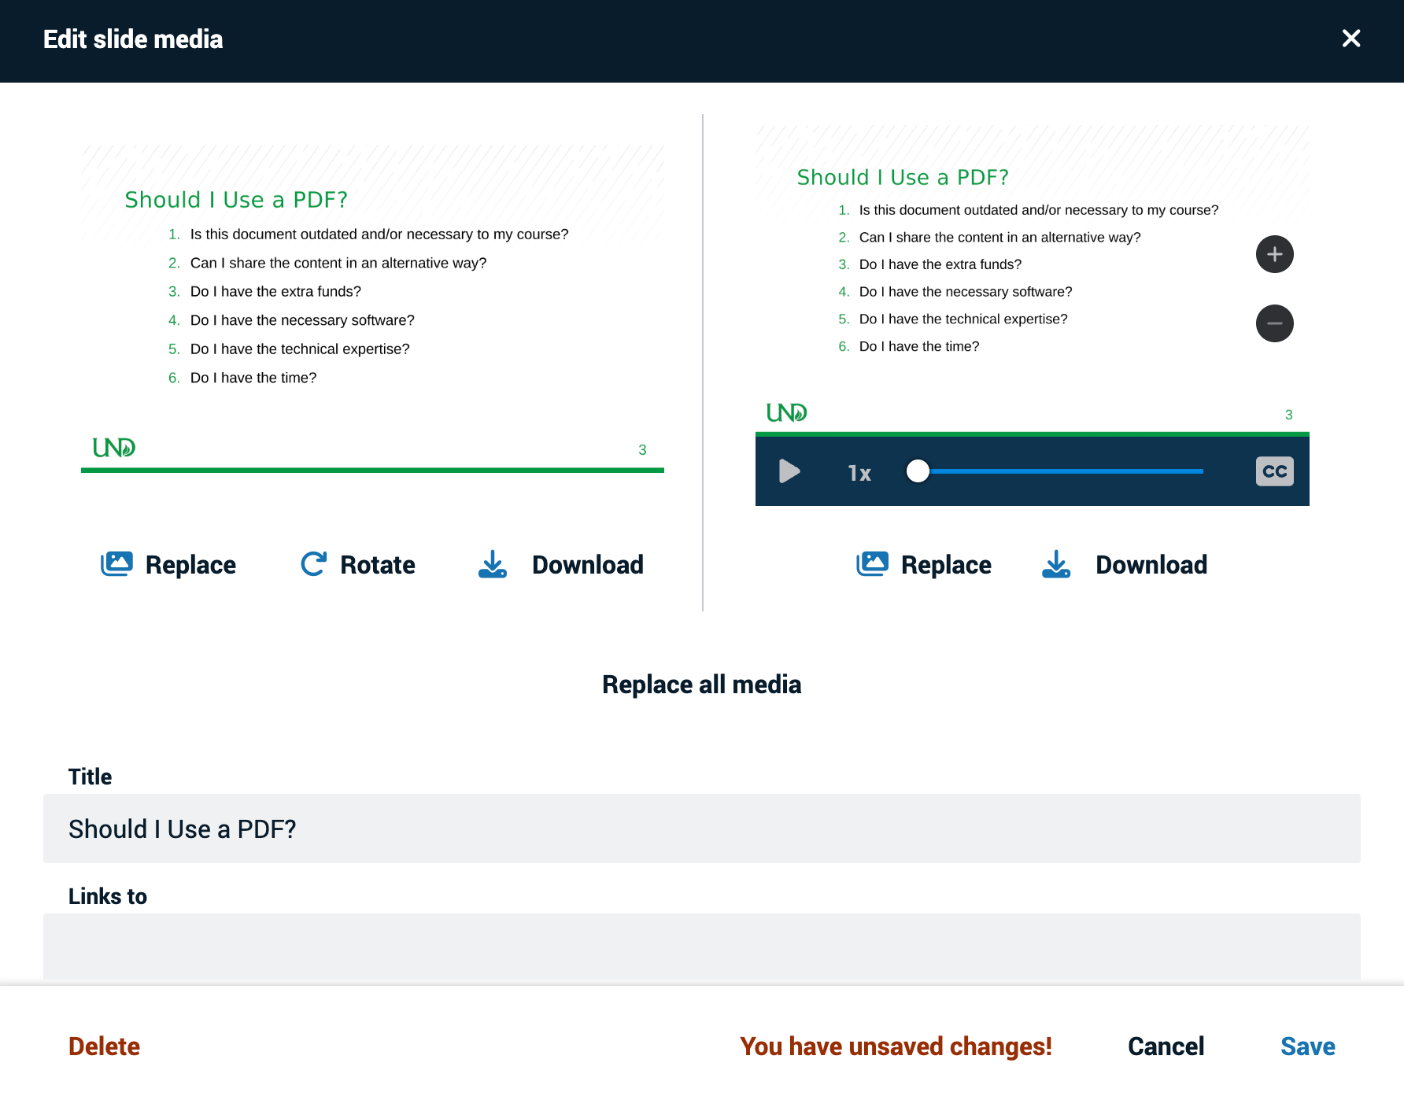1404x1100 pixels.
Task: Close the Edit slide media dialog
Action: [x=1351, y=38]
